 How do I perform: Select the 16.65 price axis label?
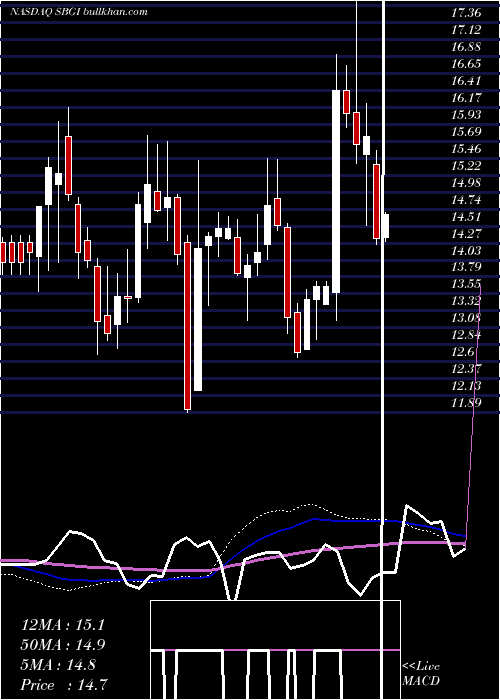coord(466,64)
